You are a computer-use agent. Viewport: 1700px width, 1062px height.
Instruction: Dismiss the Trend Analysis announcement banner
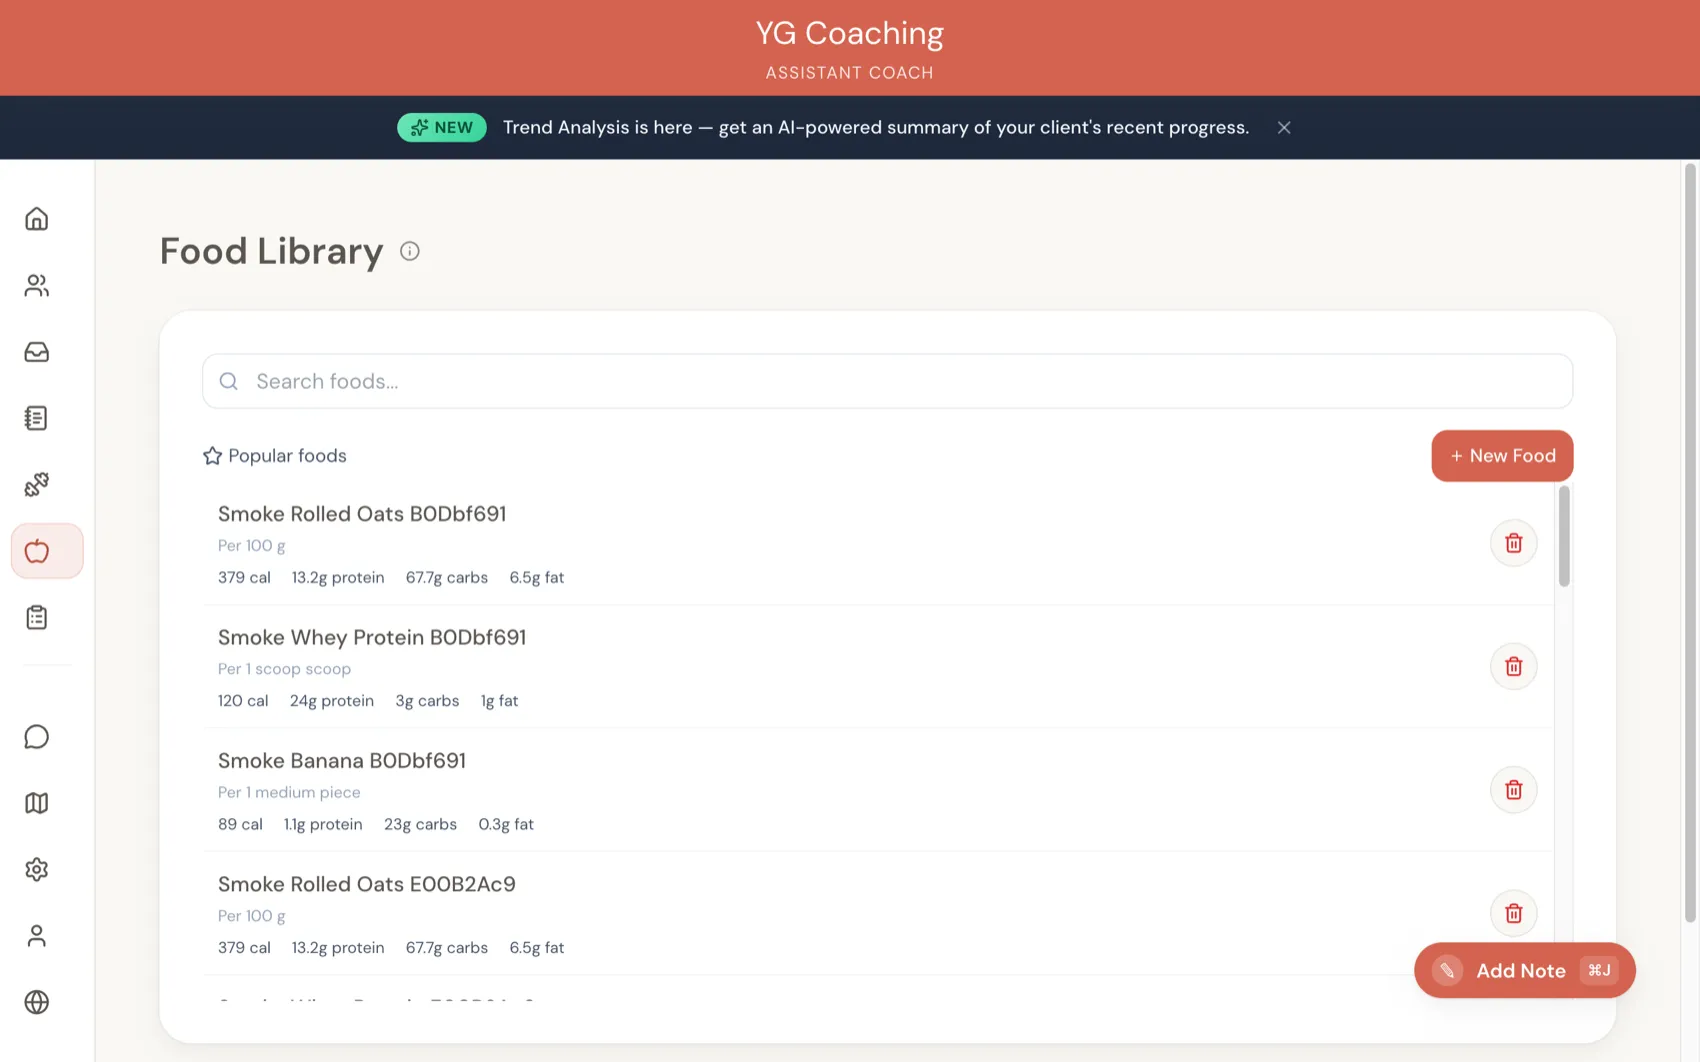1284,128
